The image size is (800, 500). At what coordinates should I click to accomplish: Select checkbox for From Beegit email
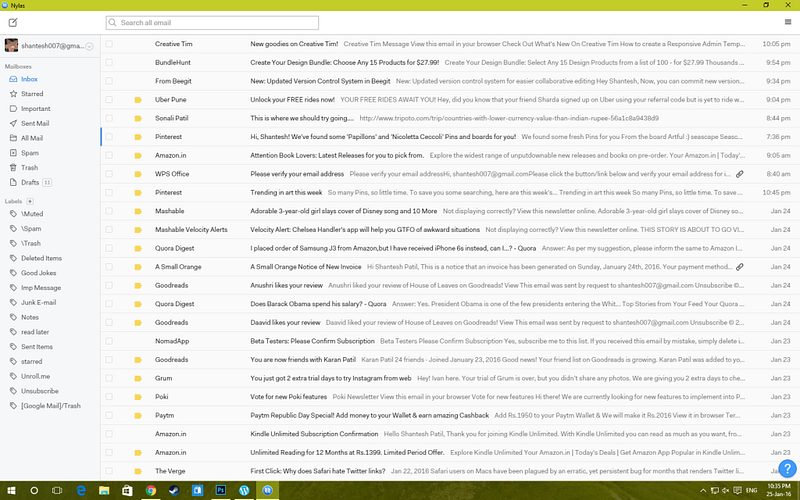(109, 81)
